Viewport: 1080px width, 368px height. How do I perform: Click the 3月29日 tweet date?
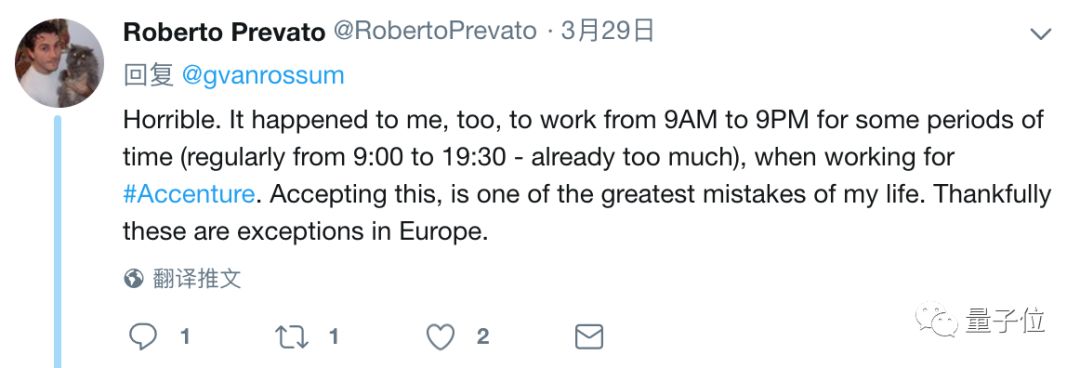[607, 31]
